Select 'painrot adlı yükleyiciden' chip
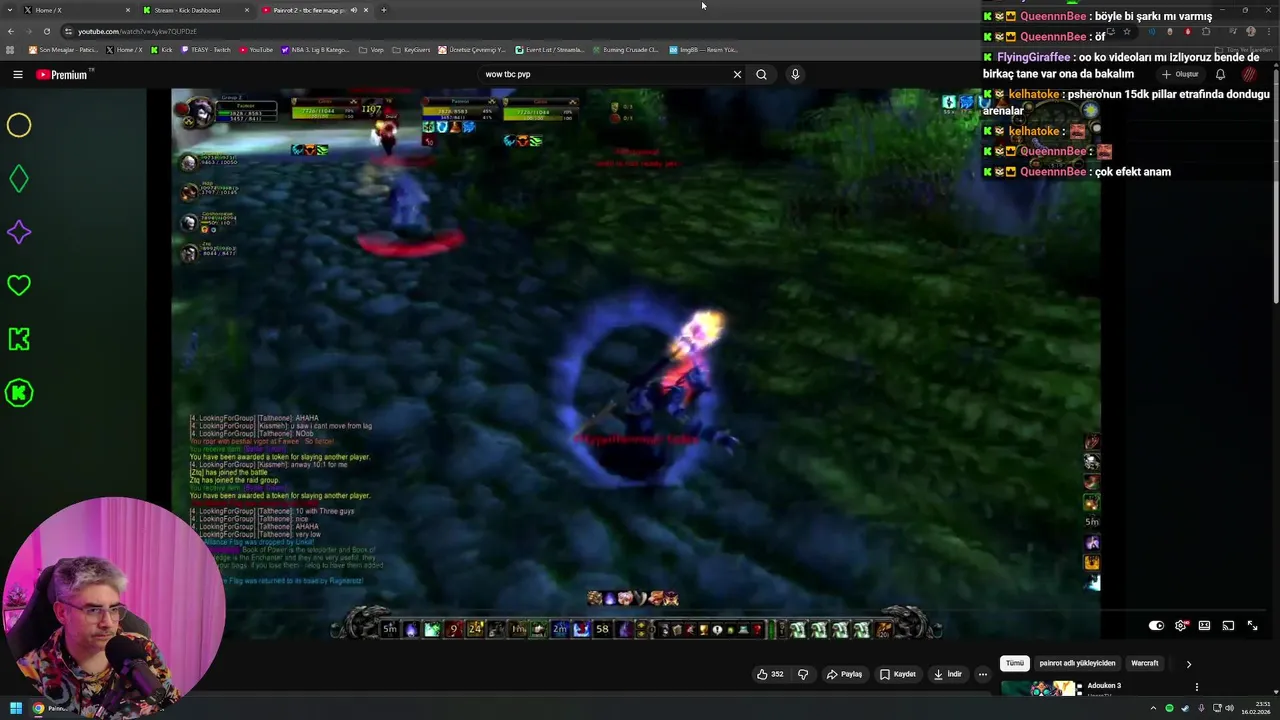The width and height of the screenshot is (1280, 720). (x=1077, y=663)
